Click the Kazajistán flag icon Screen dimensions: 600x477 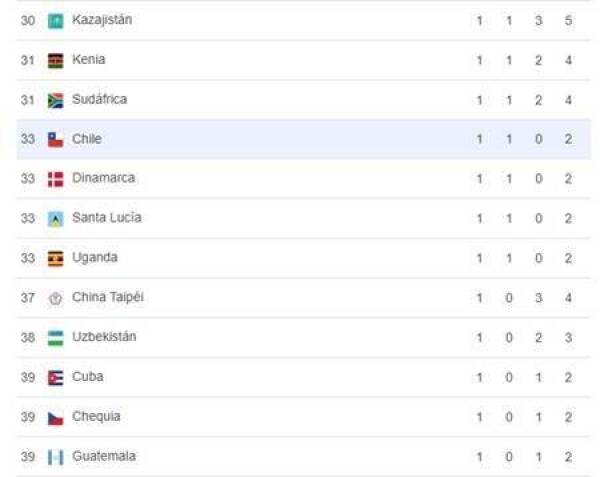point(56,20)
